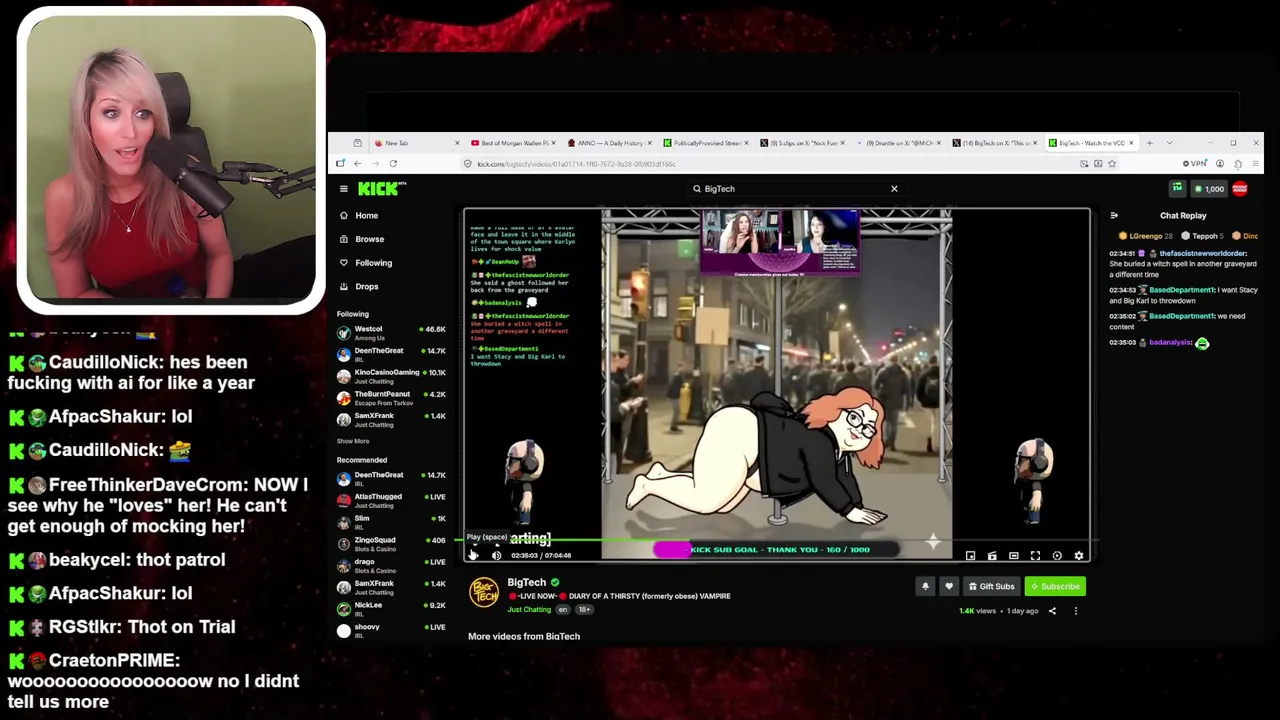The image size is (1280, 720).
Task: Open Slim recommended channel
Action: [x=391, y=522]
